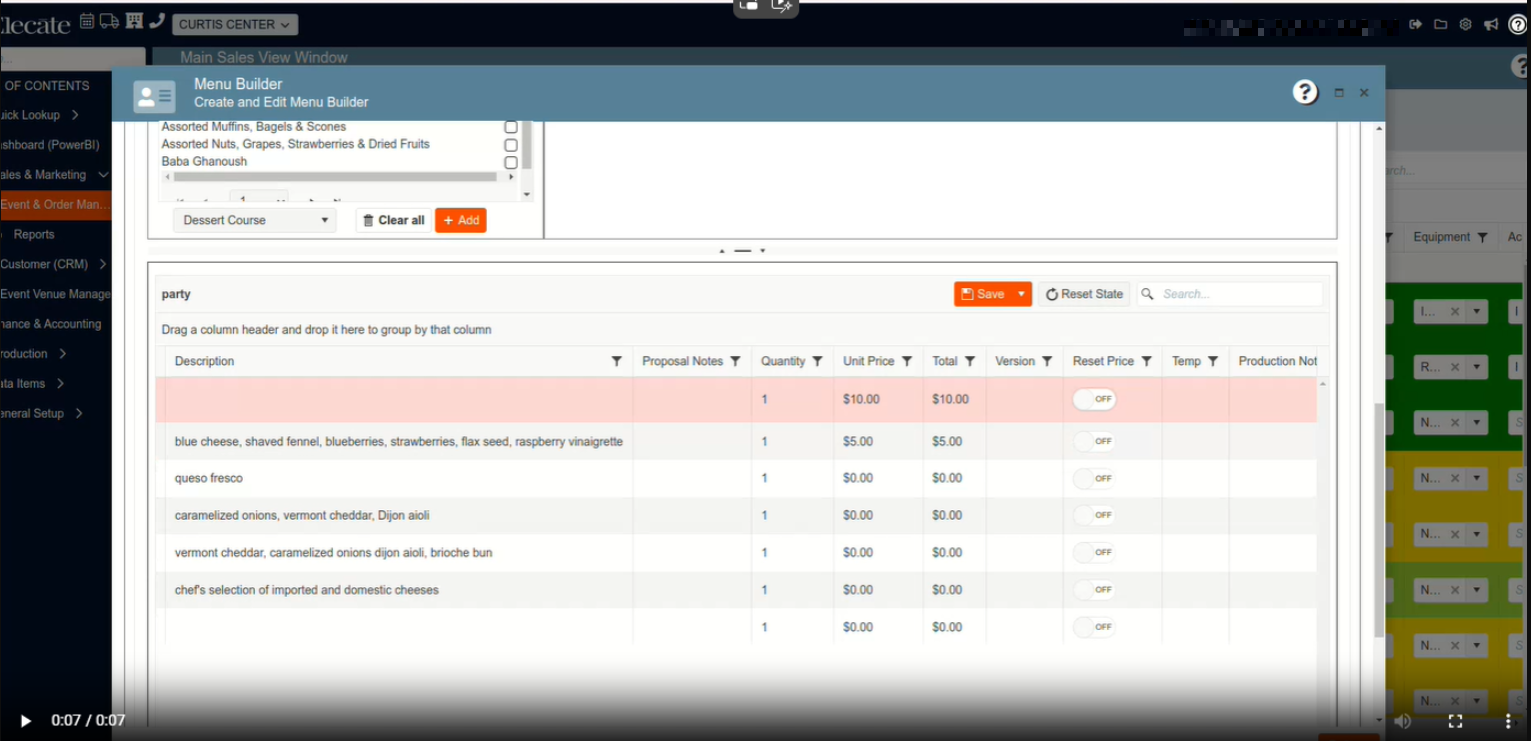This screenshot has width=1531, height=741.
Task: Open Reports in the sidebar
Action: coord(34,234)
